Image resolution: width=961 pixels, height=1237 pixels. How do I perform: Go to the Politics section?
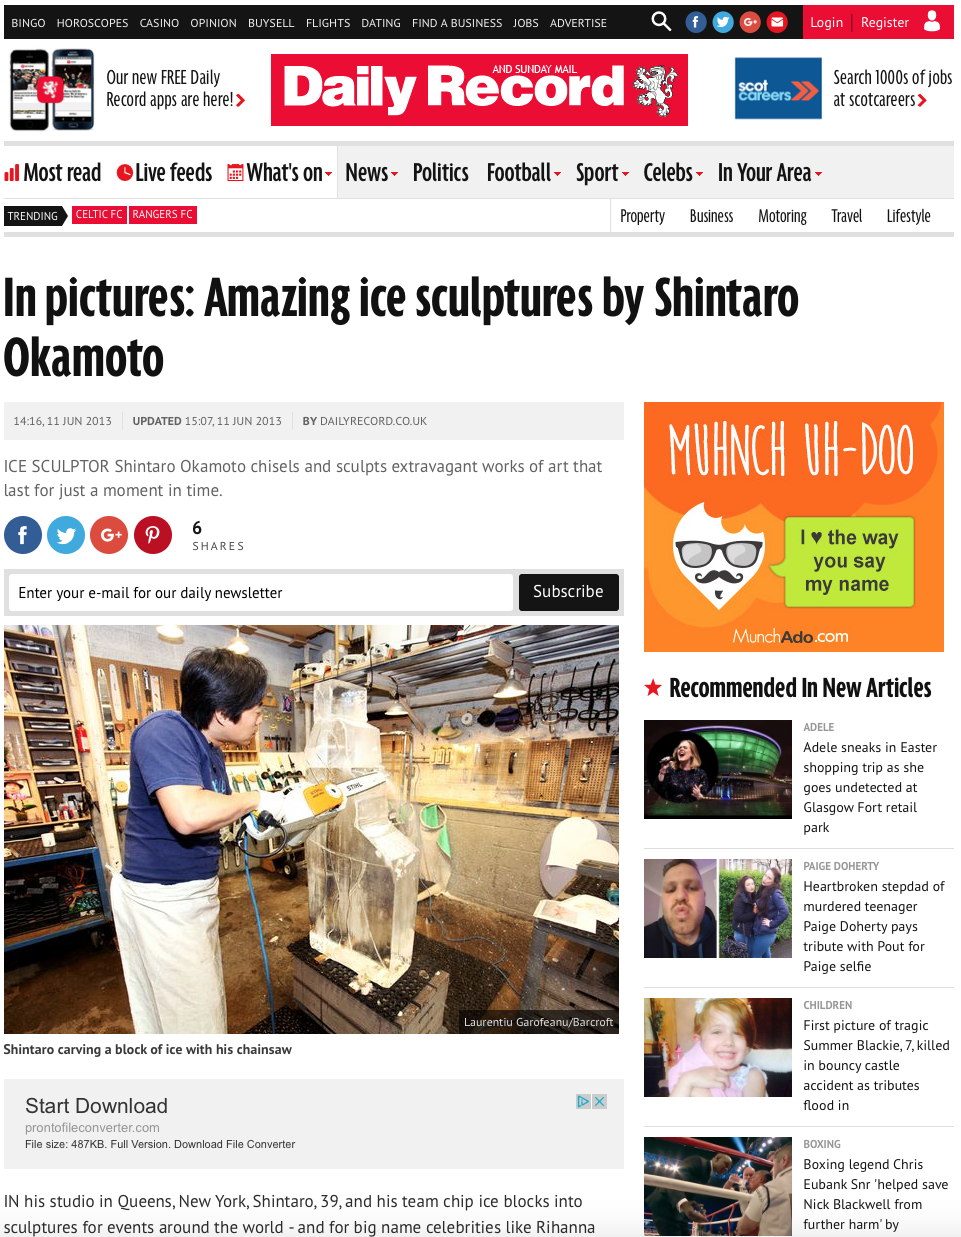point(440,173)
